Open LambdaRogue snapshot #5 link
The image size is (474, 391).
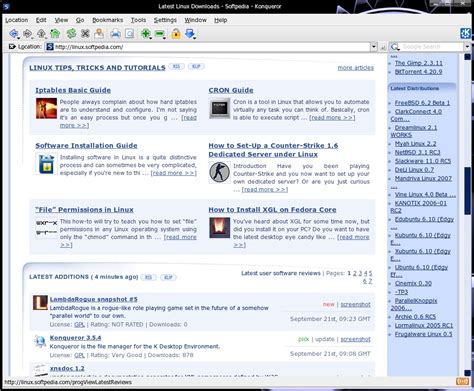pos(94,299)
